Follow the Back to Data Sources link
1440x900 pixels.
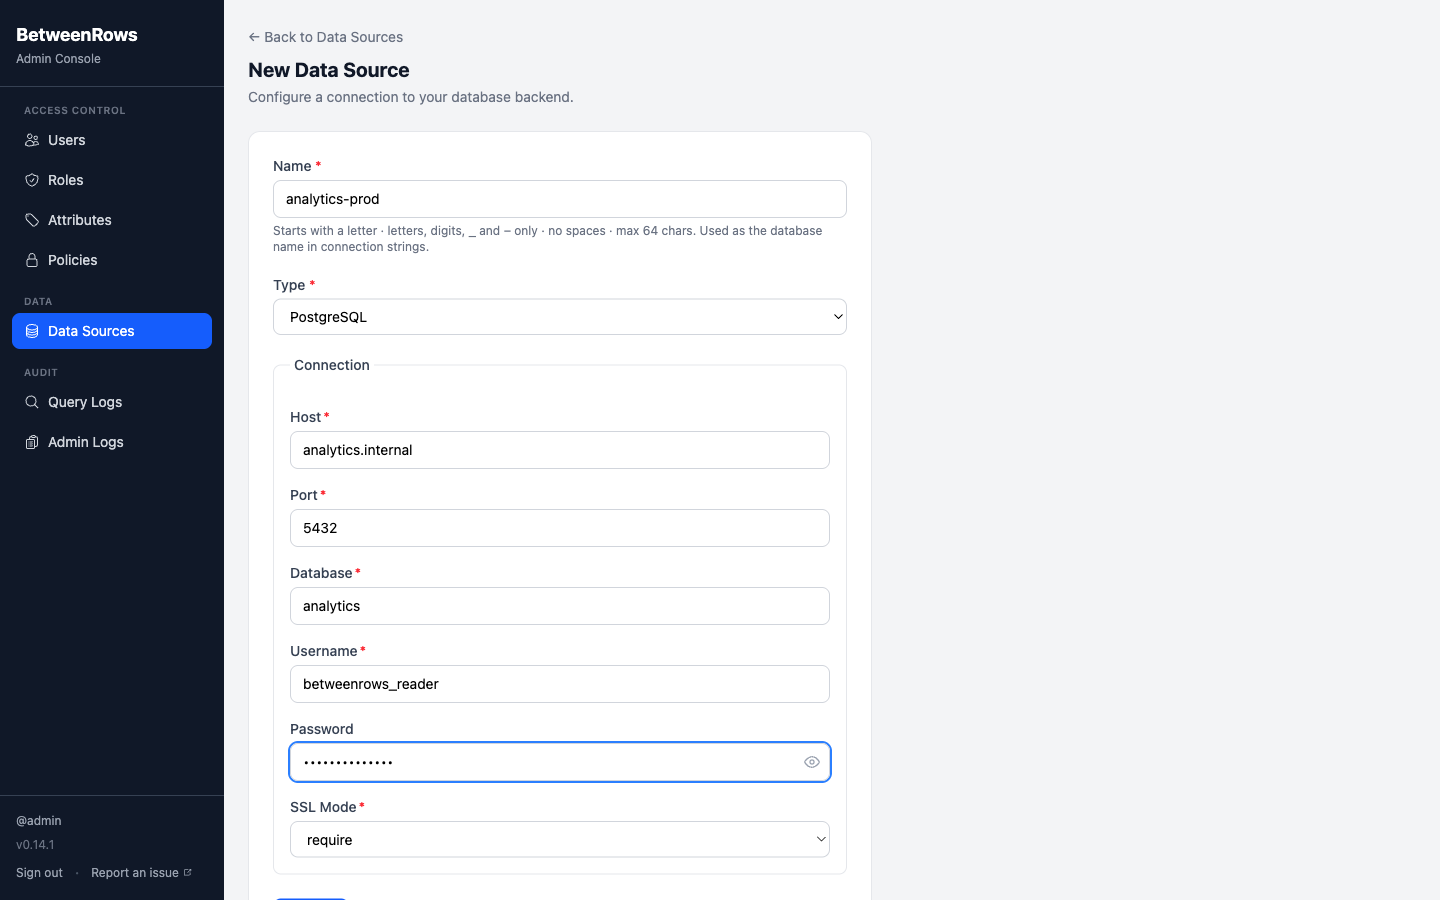[x=325, y=36]
